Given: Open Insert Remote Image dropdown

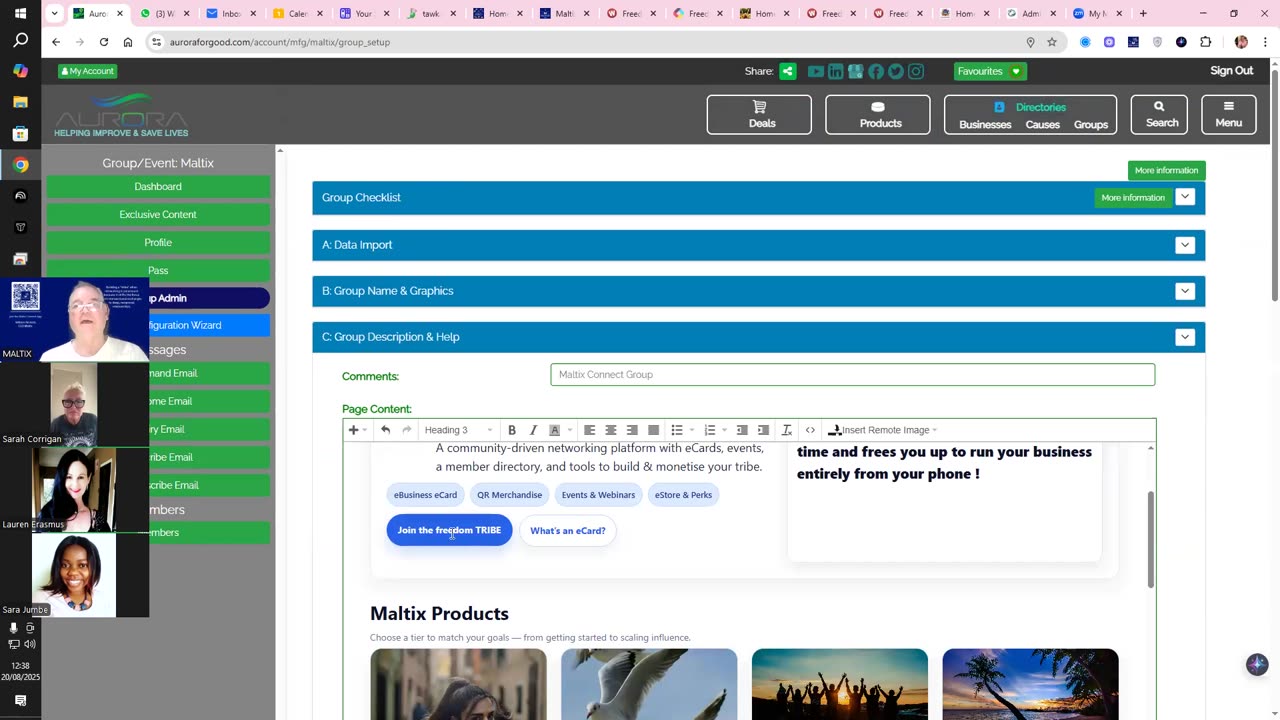Looking at the screenshot, I should [883, 430].
